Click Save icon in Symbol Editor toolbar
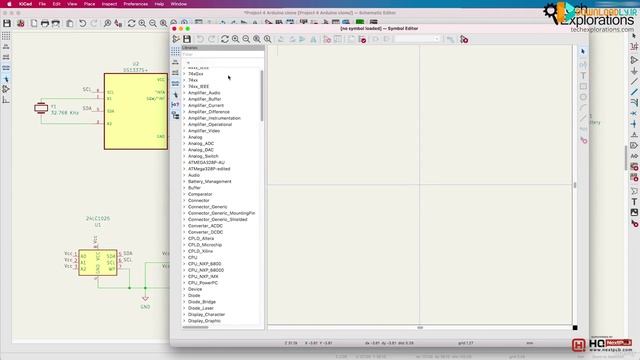Image resolution: width=640 pixels, height=360 pixels. tap(187, 39)
